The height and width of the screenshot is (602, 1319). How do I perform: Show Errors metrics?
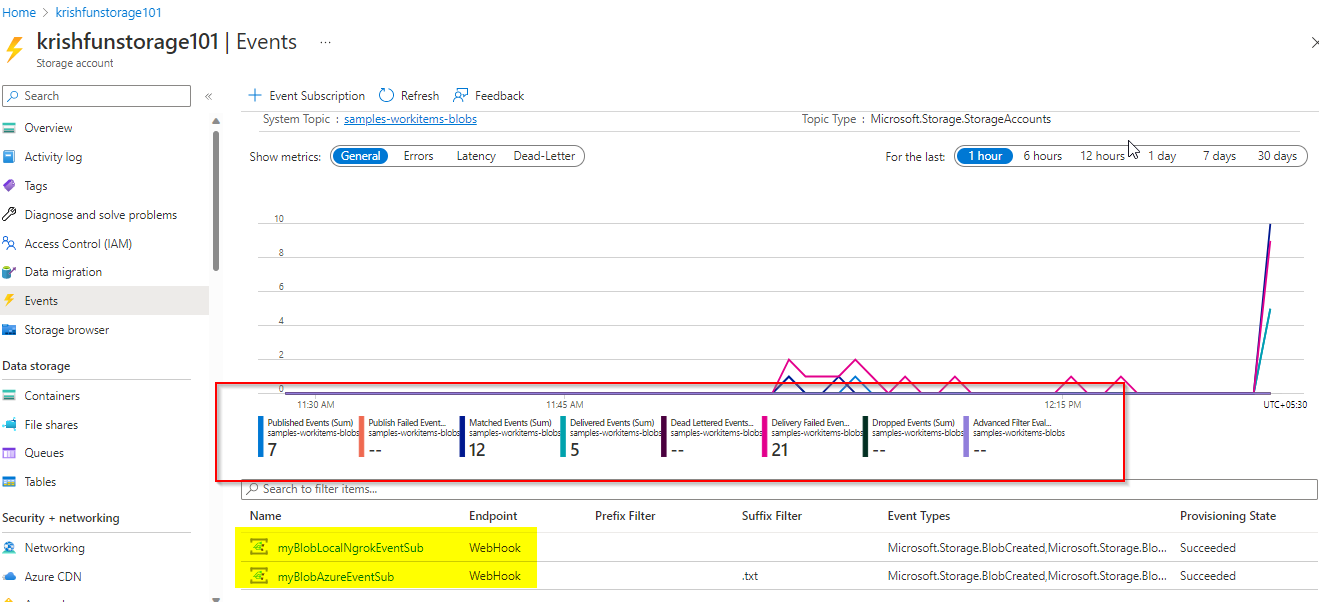(419, 156)
